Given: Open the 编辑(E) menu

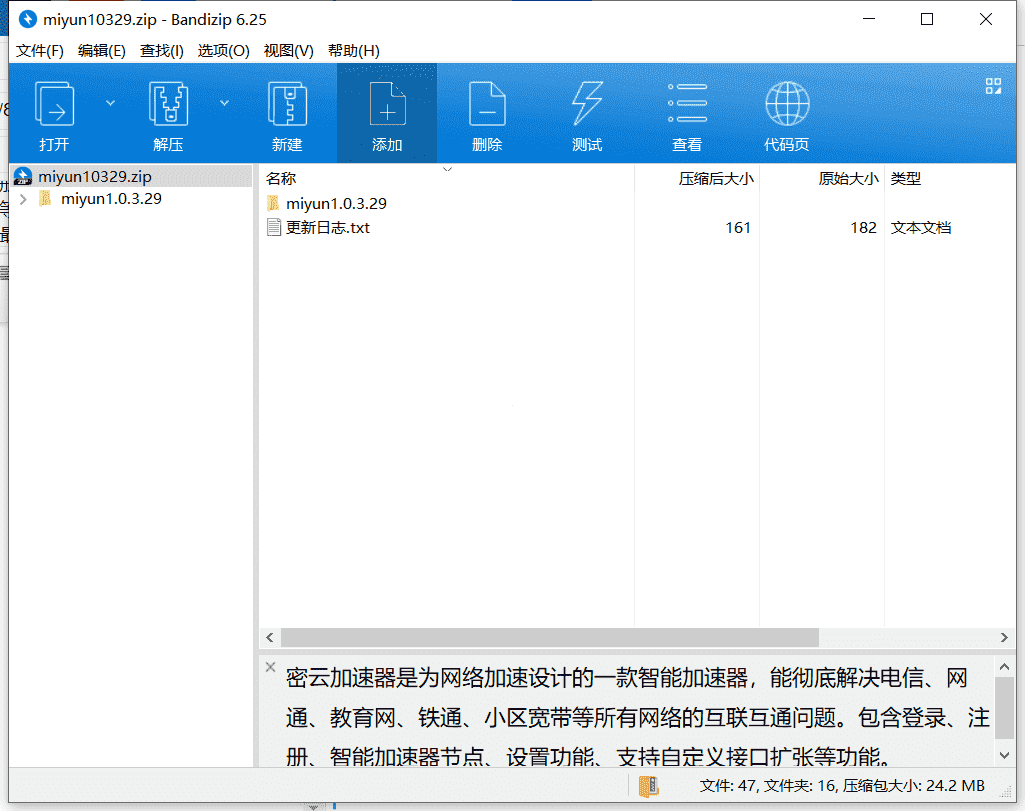Looking at the screenshot, I should click(x=101, y=51).
